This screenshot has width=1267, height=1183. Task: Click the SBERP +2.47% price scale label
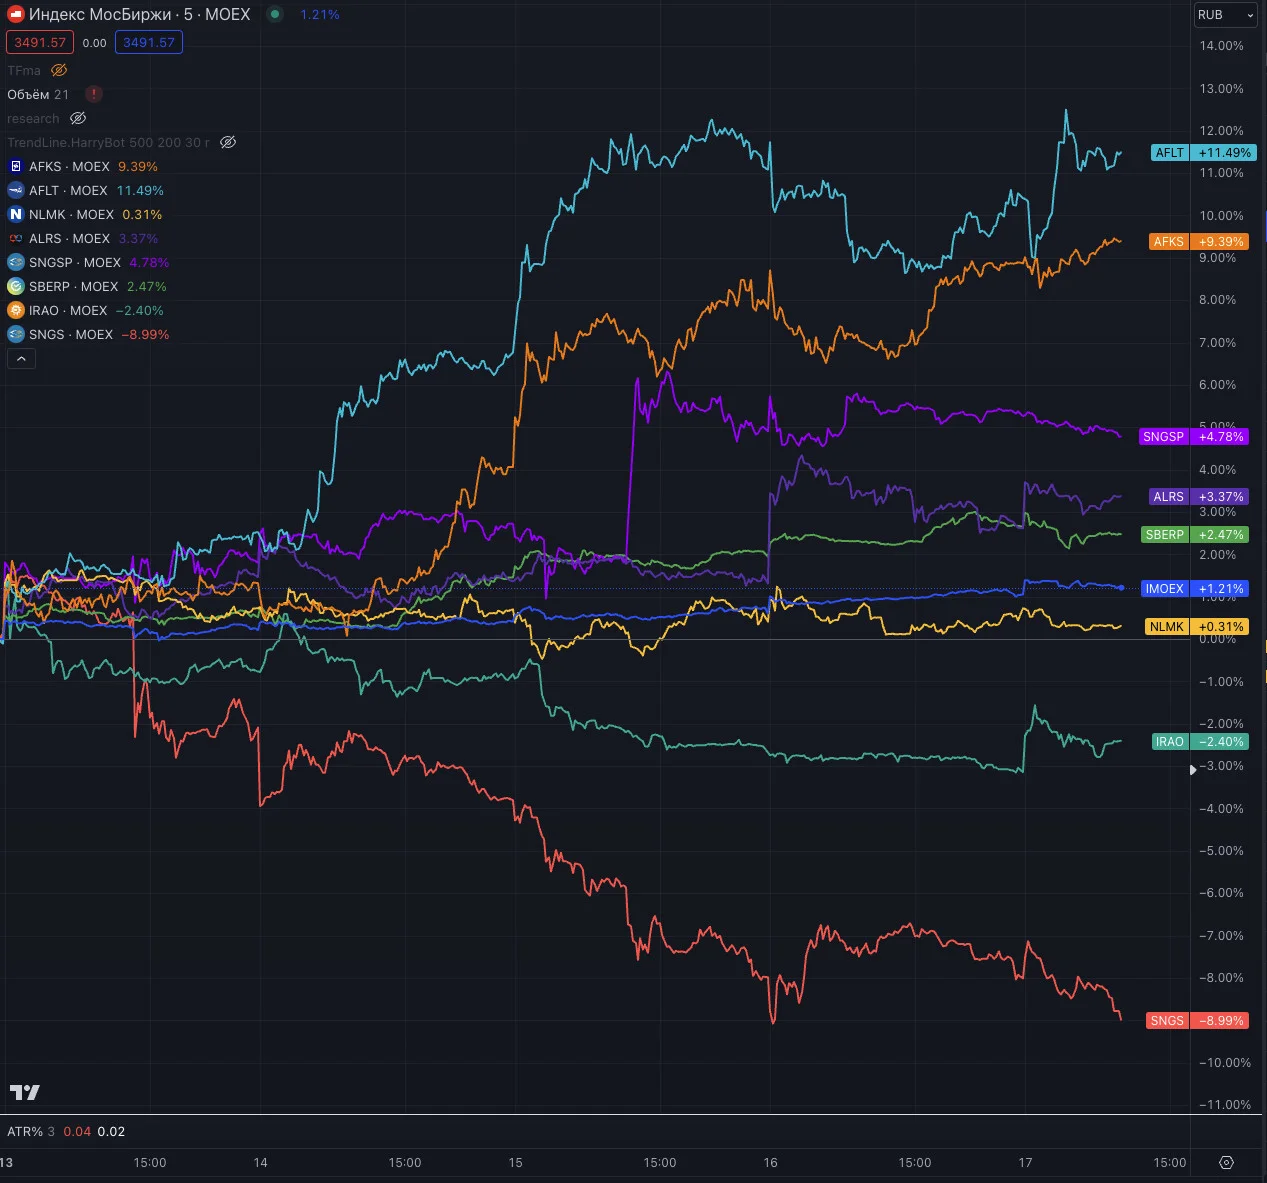(x=1195, y=534)
